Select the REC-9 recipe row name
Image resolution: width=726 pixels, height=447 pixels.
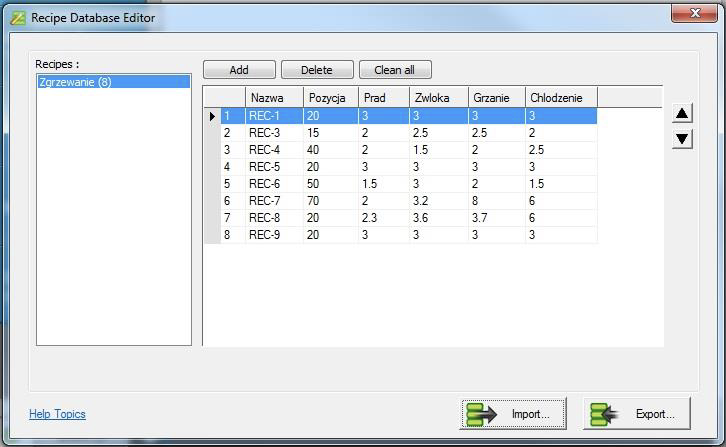[x=273, y=235]
